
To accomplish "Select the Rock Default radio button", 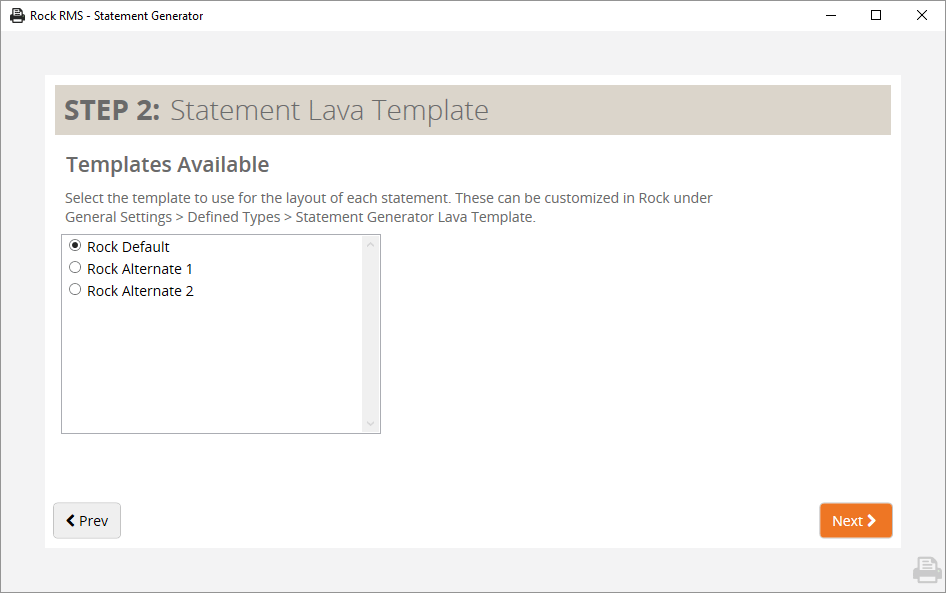I will [x=75, y=246].
